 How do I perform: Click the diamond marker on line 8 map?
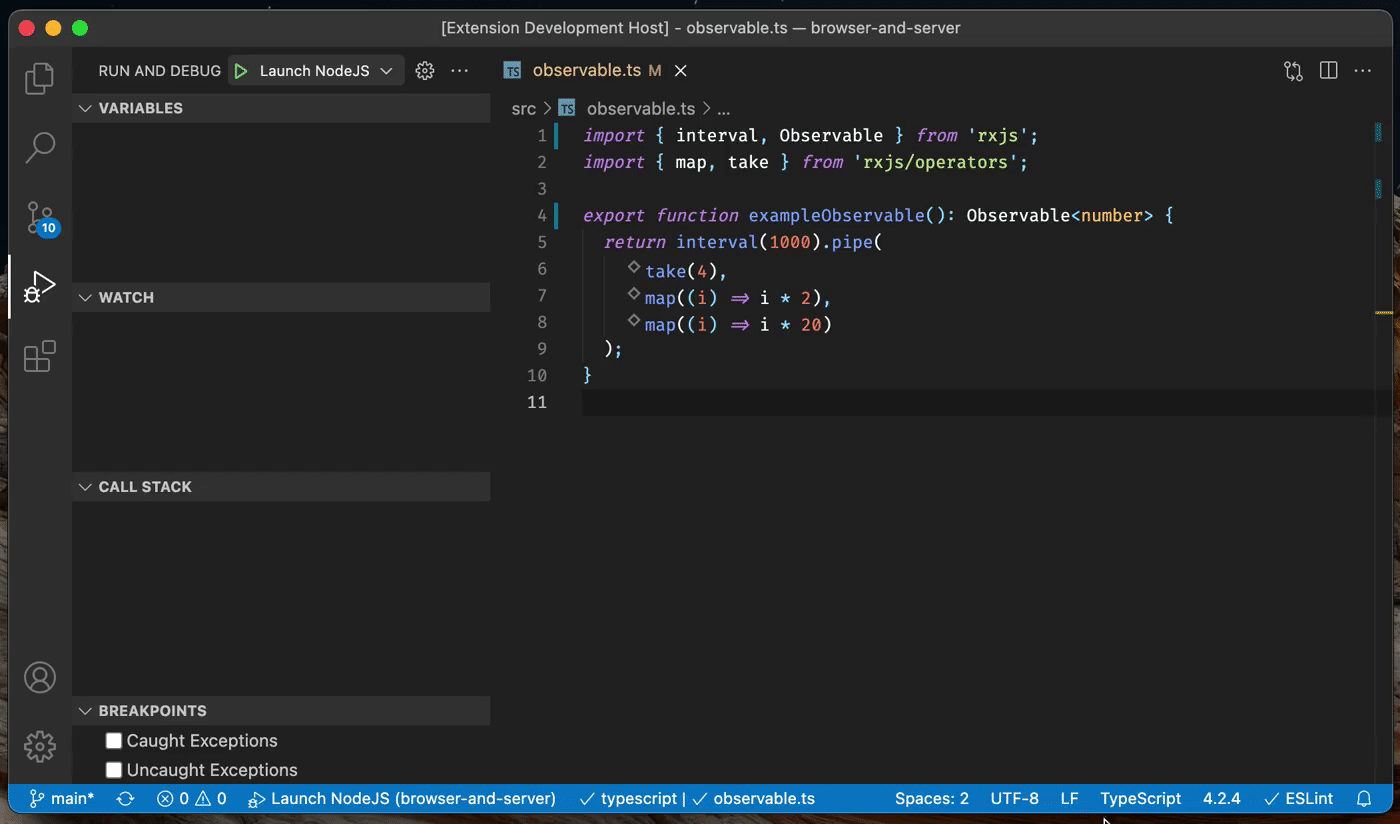tap(634, 320)
